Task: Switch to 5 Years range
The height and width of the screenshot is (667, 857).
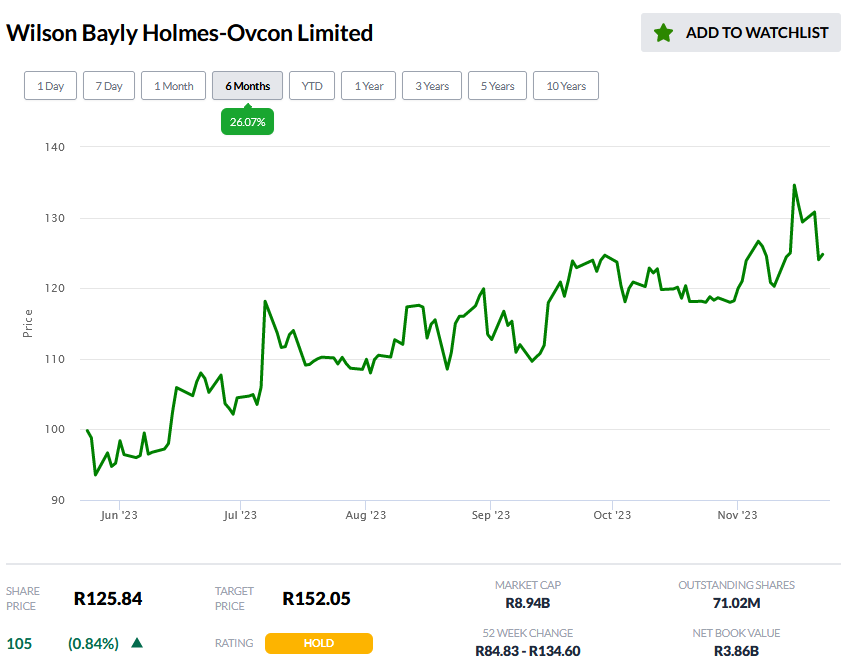Action: tap(497, 86)
